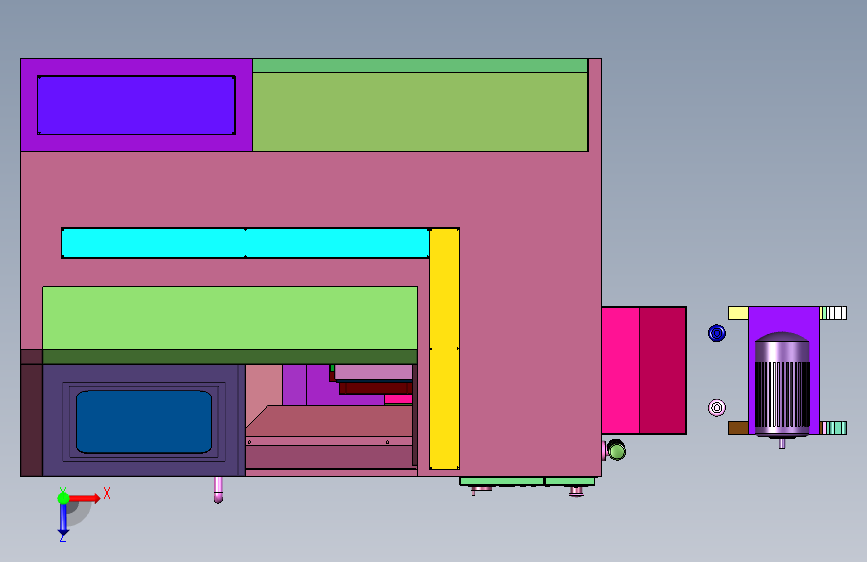Select the dark red block inside the opening

[375, 388]
